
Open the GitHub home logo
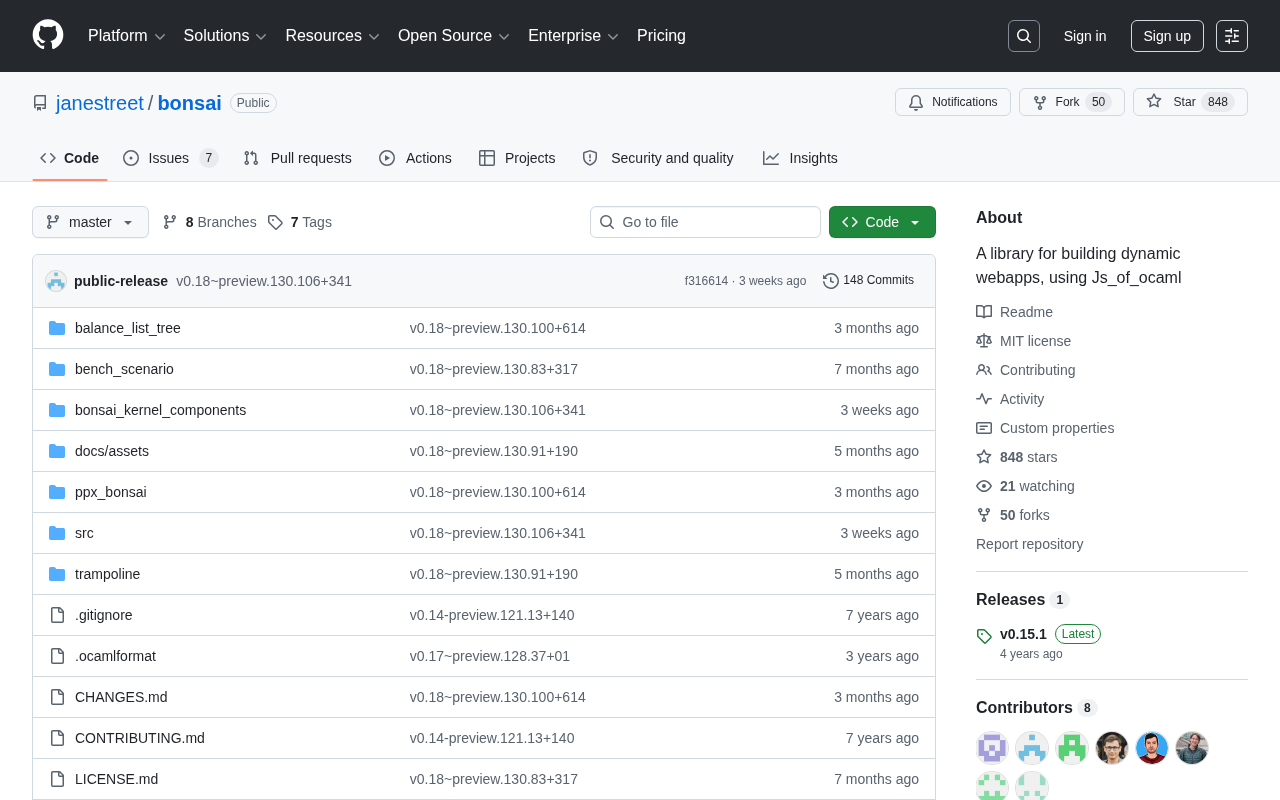(48, 35)
